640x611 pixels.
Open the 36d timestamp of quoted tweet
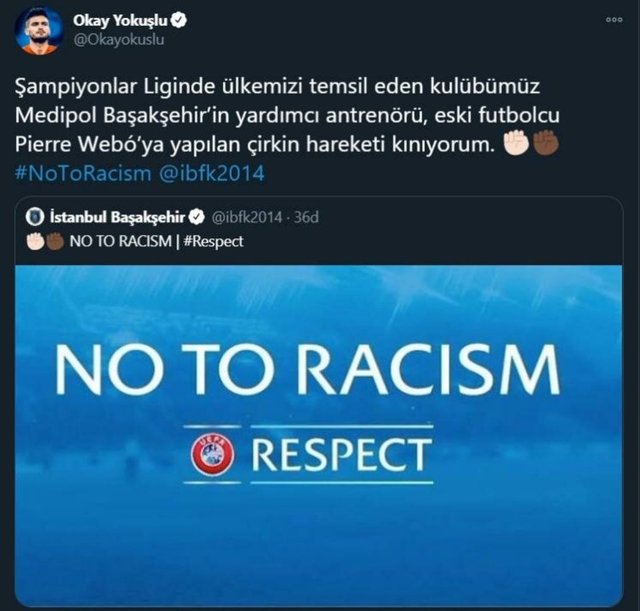[x=306, y=217]
